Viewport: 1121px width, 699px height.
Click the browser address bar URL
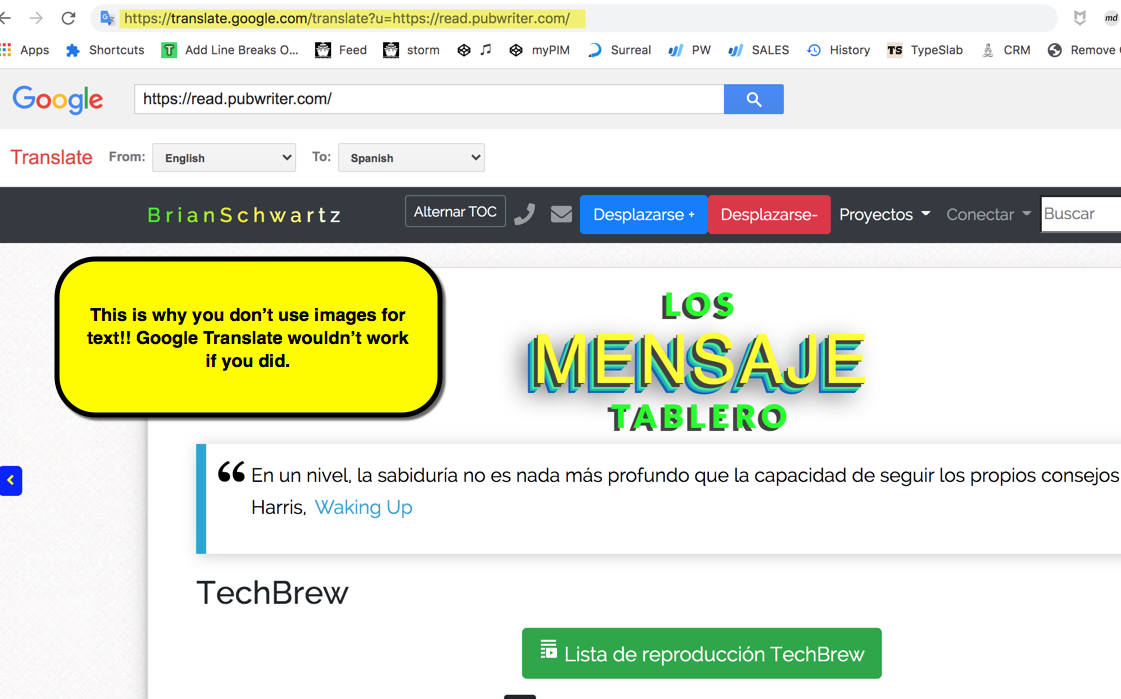[347, 19]
